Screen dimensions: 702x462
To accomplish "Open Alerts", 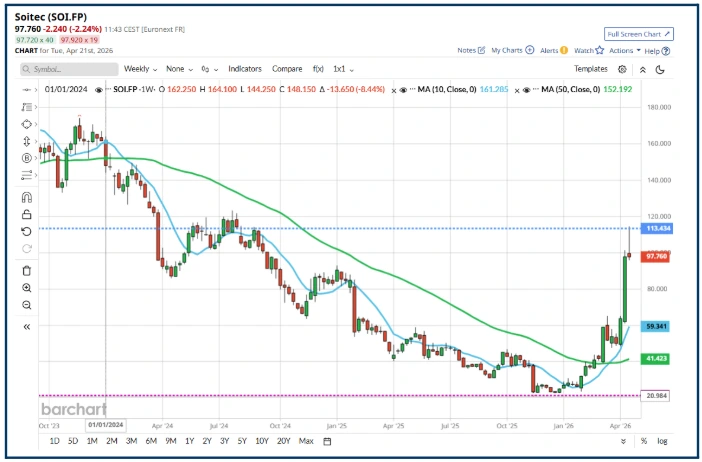I will click(x=553, y=50).
